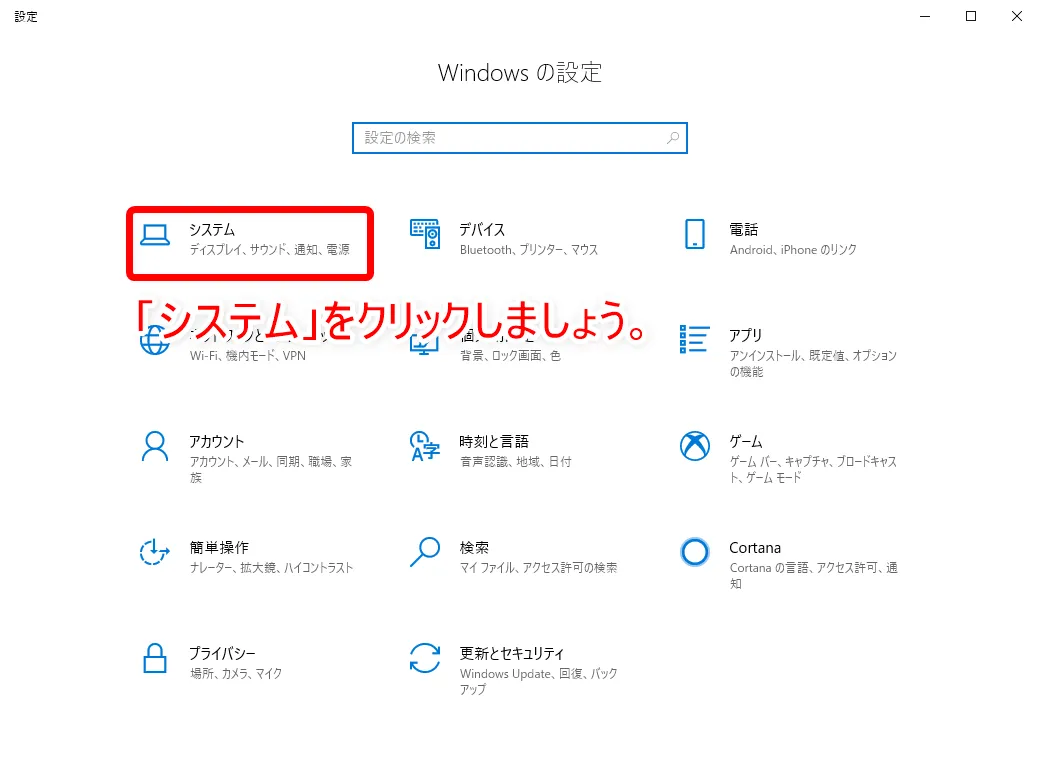The image size is (1040, 764).
Task: Click the 'Wi-Fi、機内モード、VPN' description
Action: pyautogui.click(x=247, y=355)
